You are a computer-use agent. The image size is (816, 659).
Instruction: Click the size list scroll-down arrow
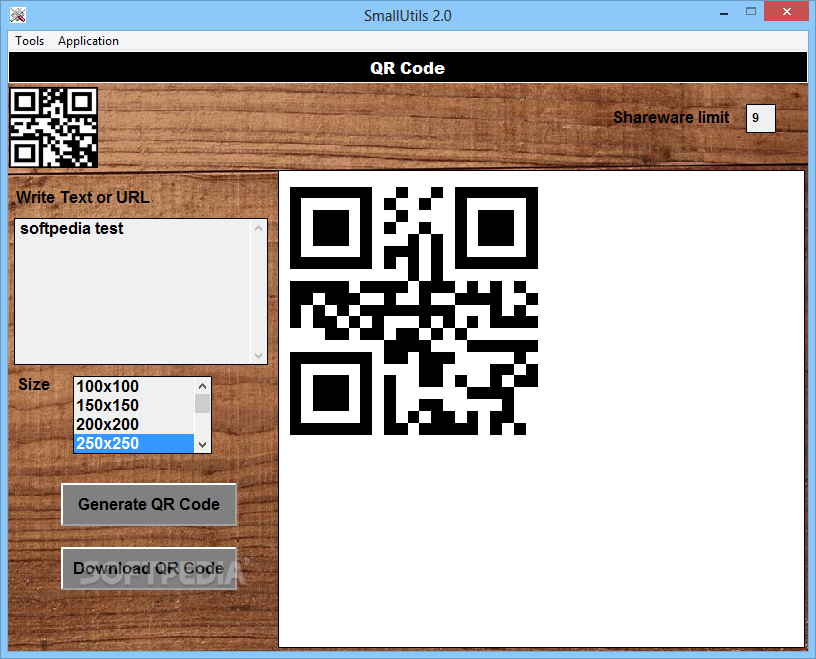coord(202,445)
